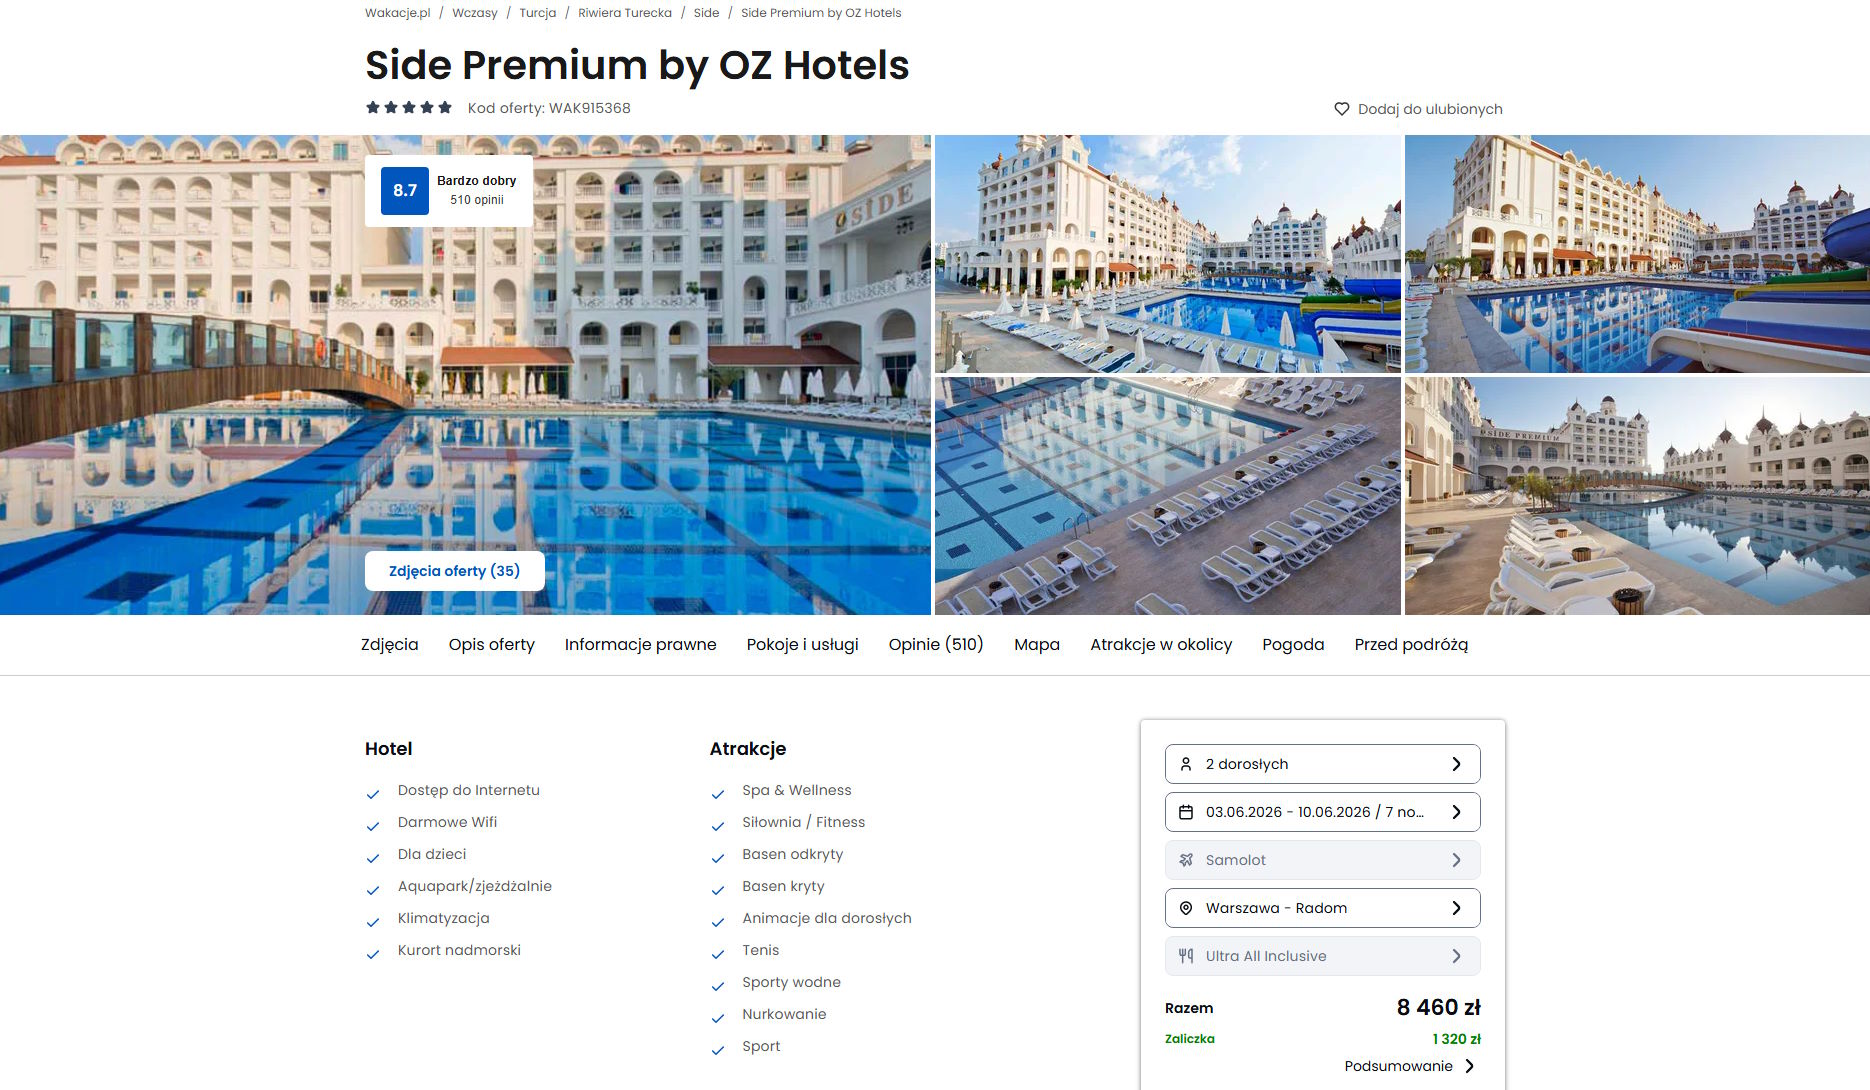Expand the Warszawa - Radom departure selector
The image size is (1870, 1090).
pos(1322,908)
